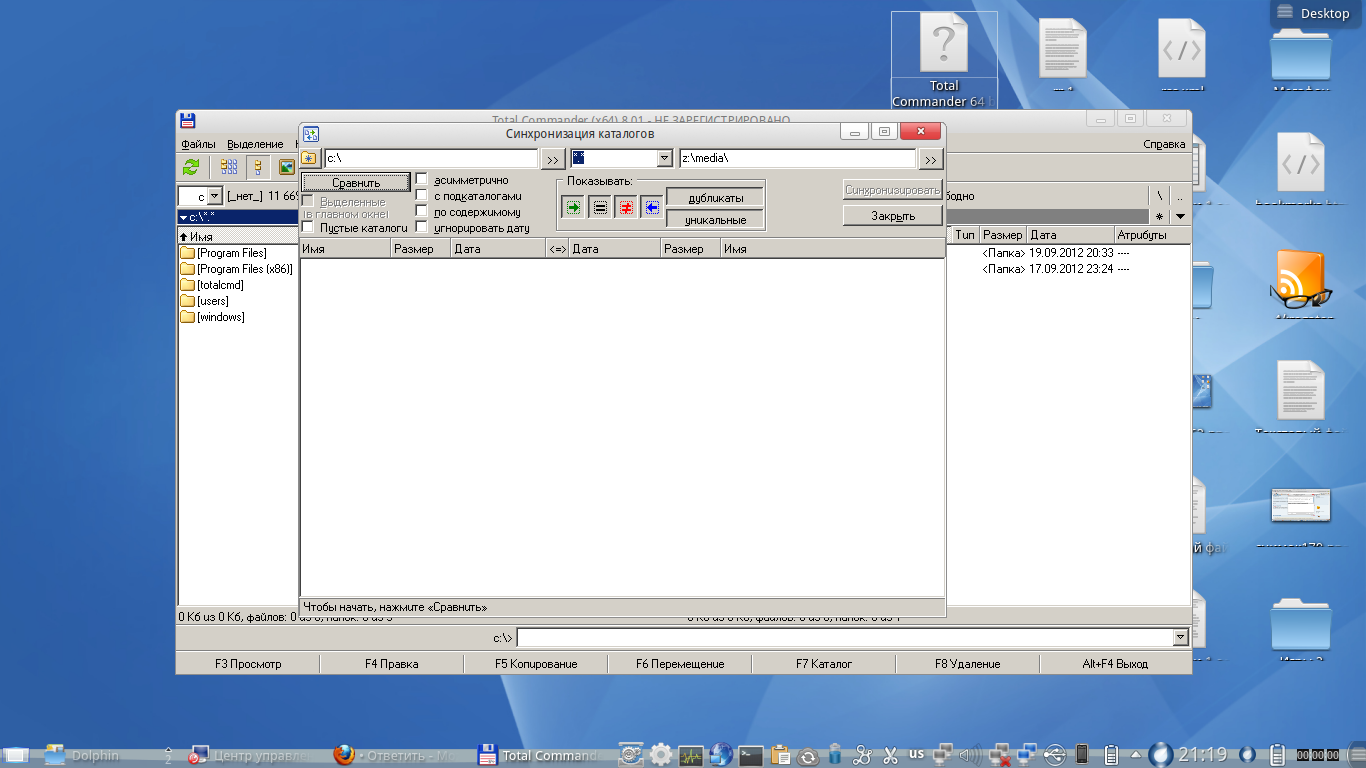The height and width of the screenshot is (768, 1366).
Task: Switch keyboard layout via the us indicator
Action: coord(916,754)
